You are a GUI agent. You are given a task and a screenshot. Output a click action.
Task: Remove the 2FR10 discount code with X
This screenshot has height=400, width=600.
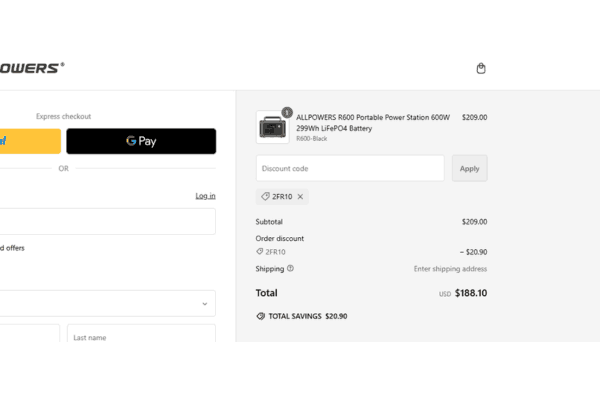coord(300,197)
